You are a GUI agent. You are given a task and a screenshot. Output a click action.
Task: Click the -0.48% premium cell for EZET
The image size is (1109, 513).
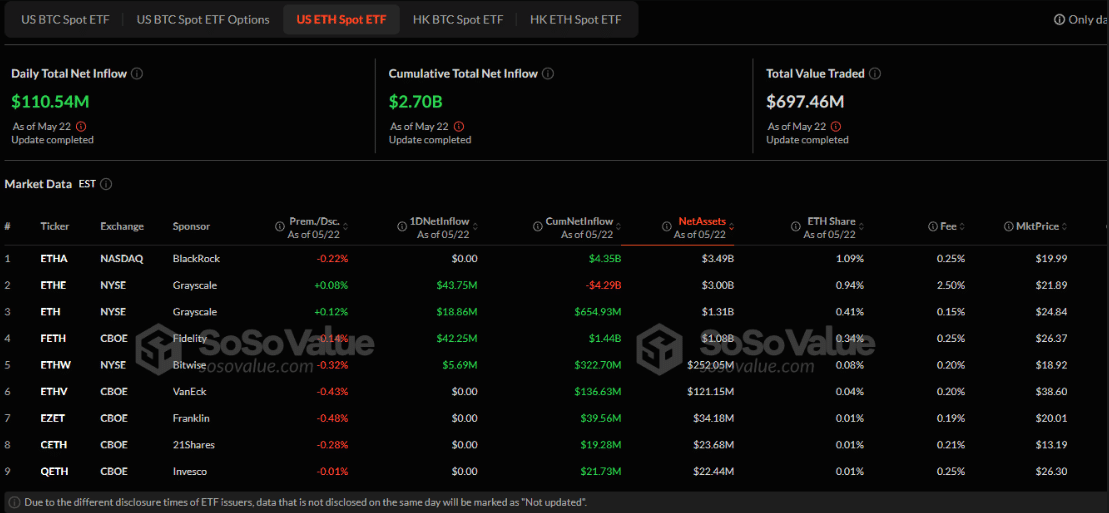tap(332, 418)
